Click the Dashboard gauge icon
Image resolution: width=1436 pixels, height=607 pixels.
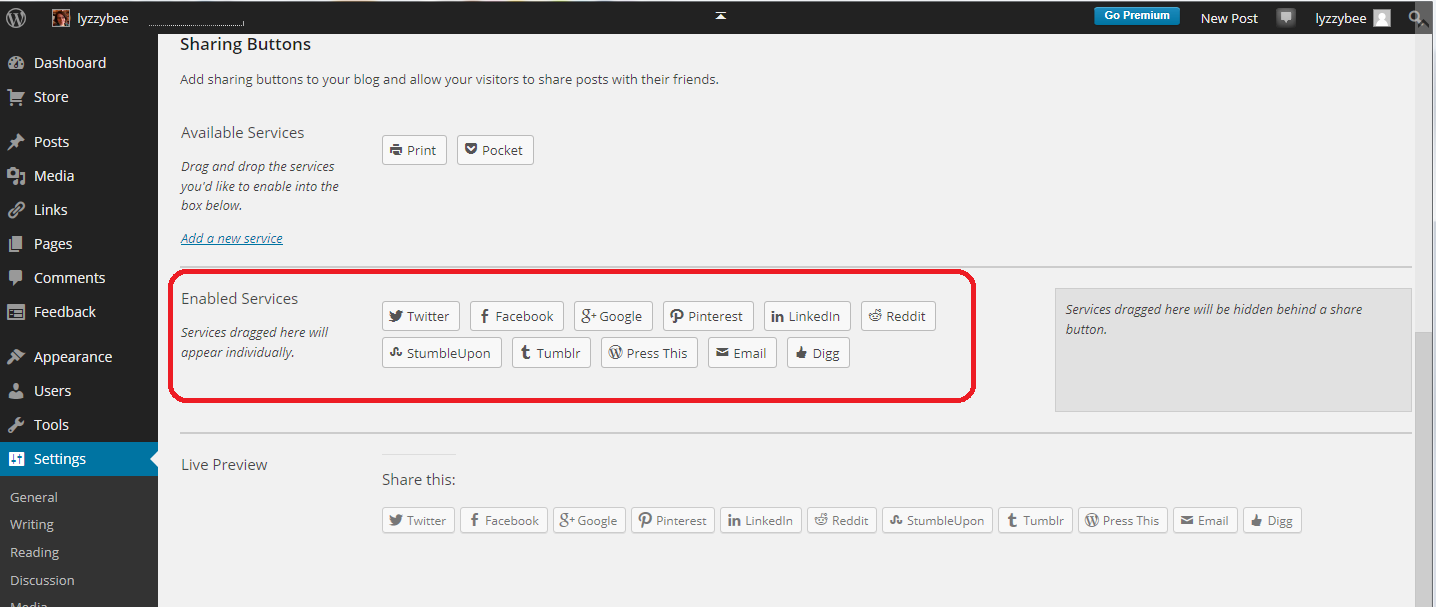(16, 63)
